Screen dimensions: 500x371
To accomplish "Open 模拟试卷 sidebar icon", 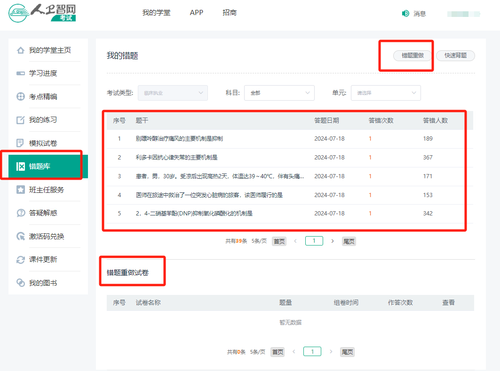I will [x=21, y=143].
